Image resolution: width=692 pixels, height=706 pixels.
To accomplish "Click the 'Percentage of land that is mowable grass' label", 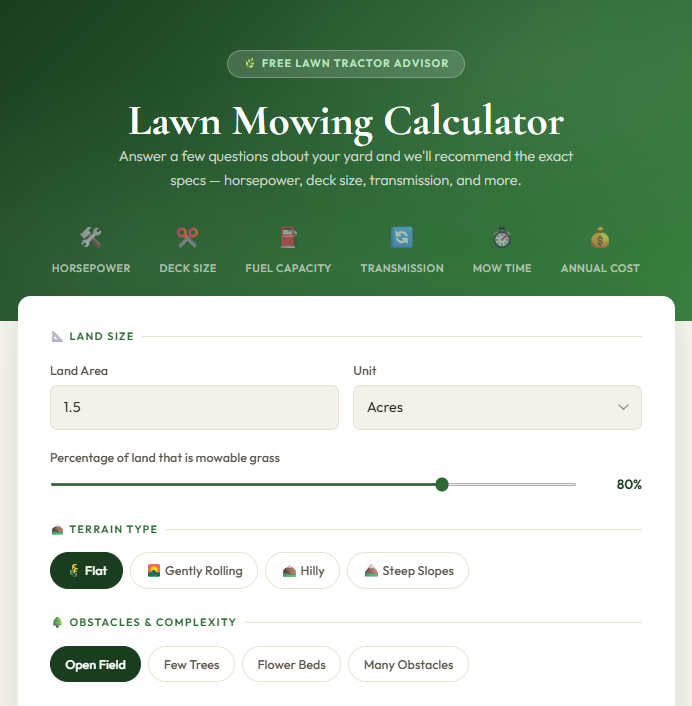I will point(165,458).
